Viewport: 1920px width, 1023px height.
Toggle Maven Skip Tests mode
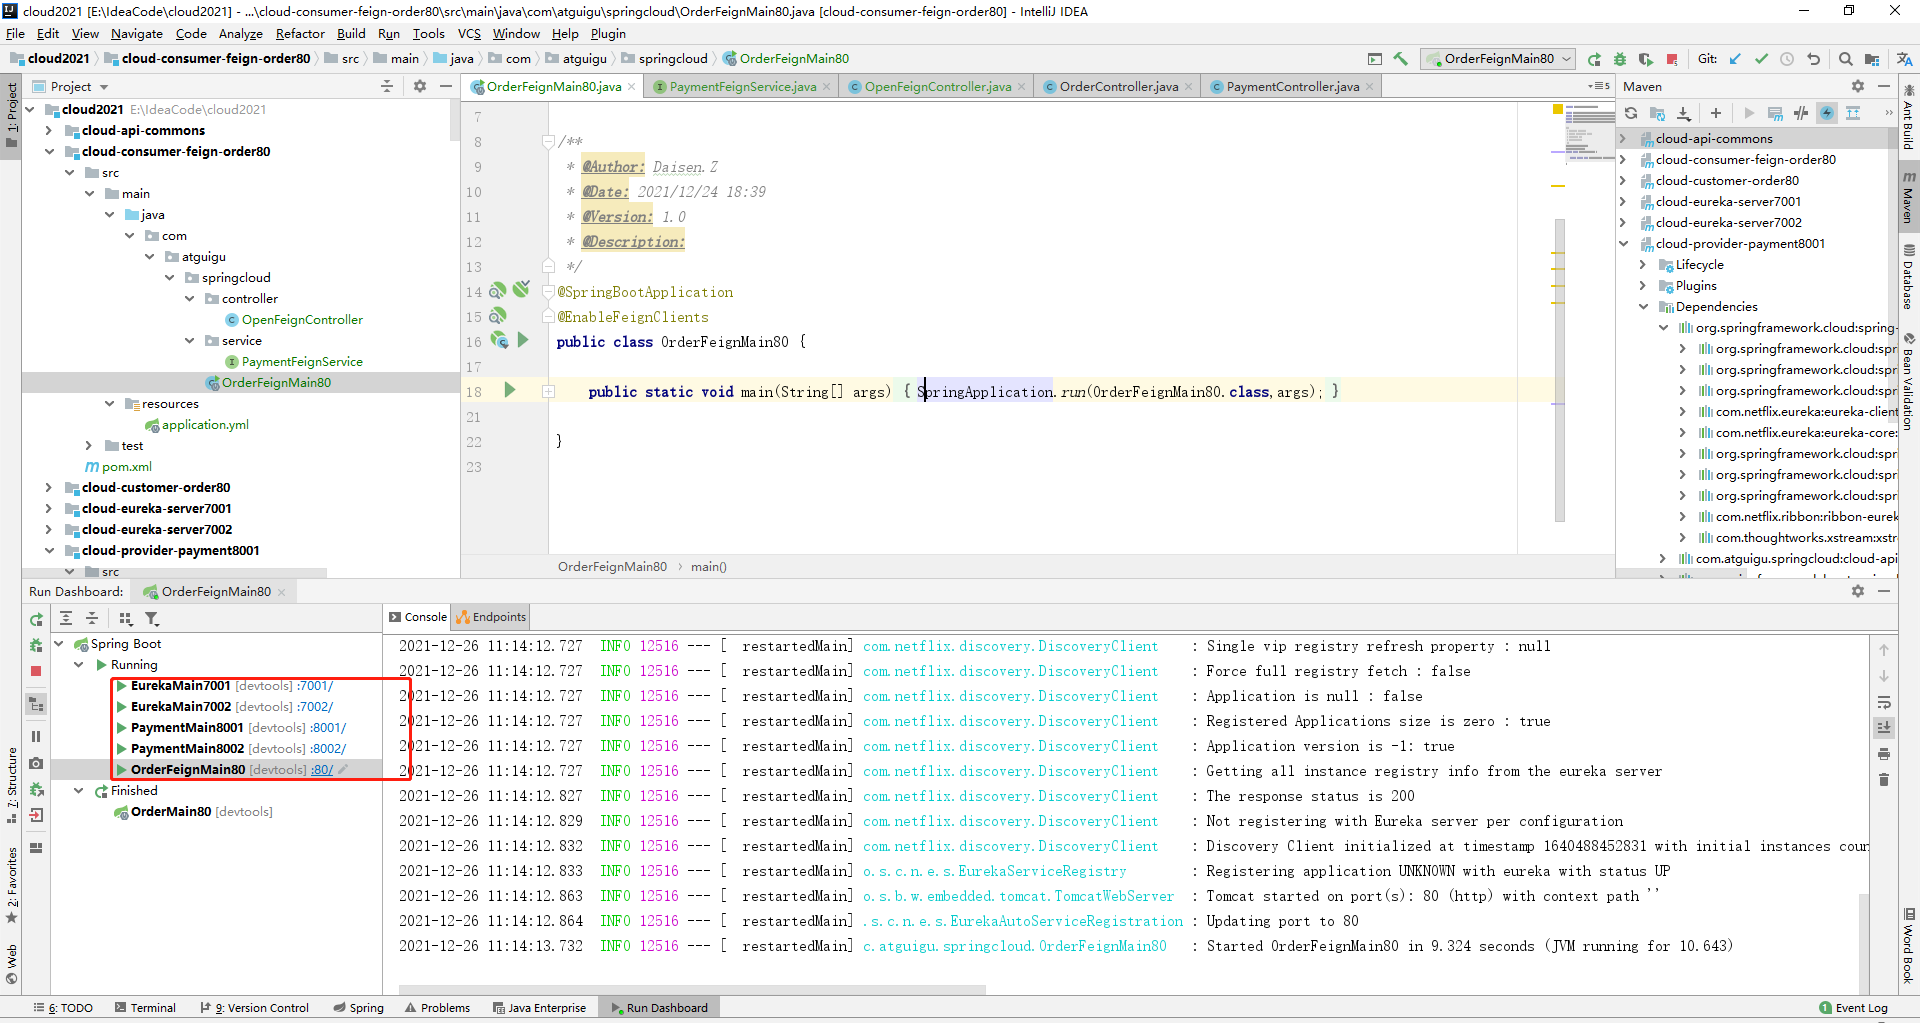click(1827, 113)
